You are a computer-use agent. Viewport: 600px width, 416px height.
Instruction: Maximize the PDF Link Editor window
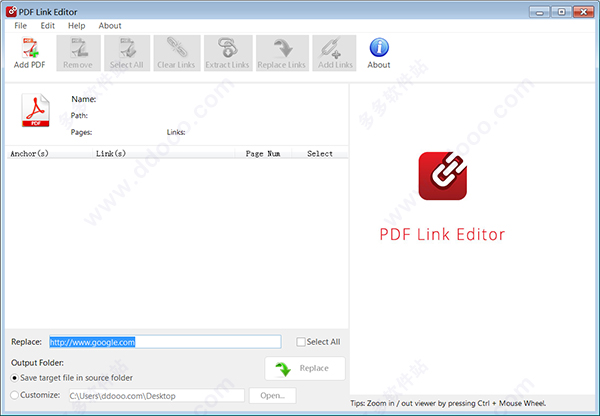[x=561, y=12]
